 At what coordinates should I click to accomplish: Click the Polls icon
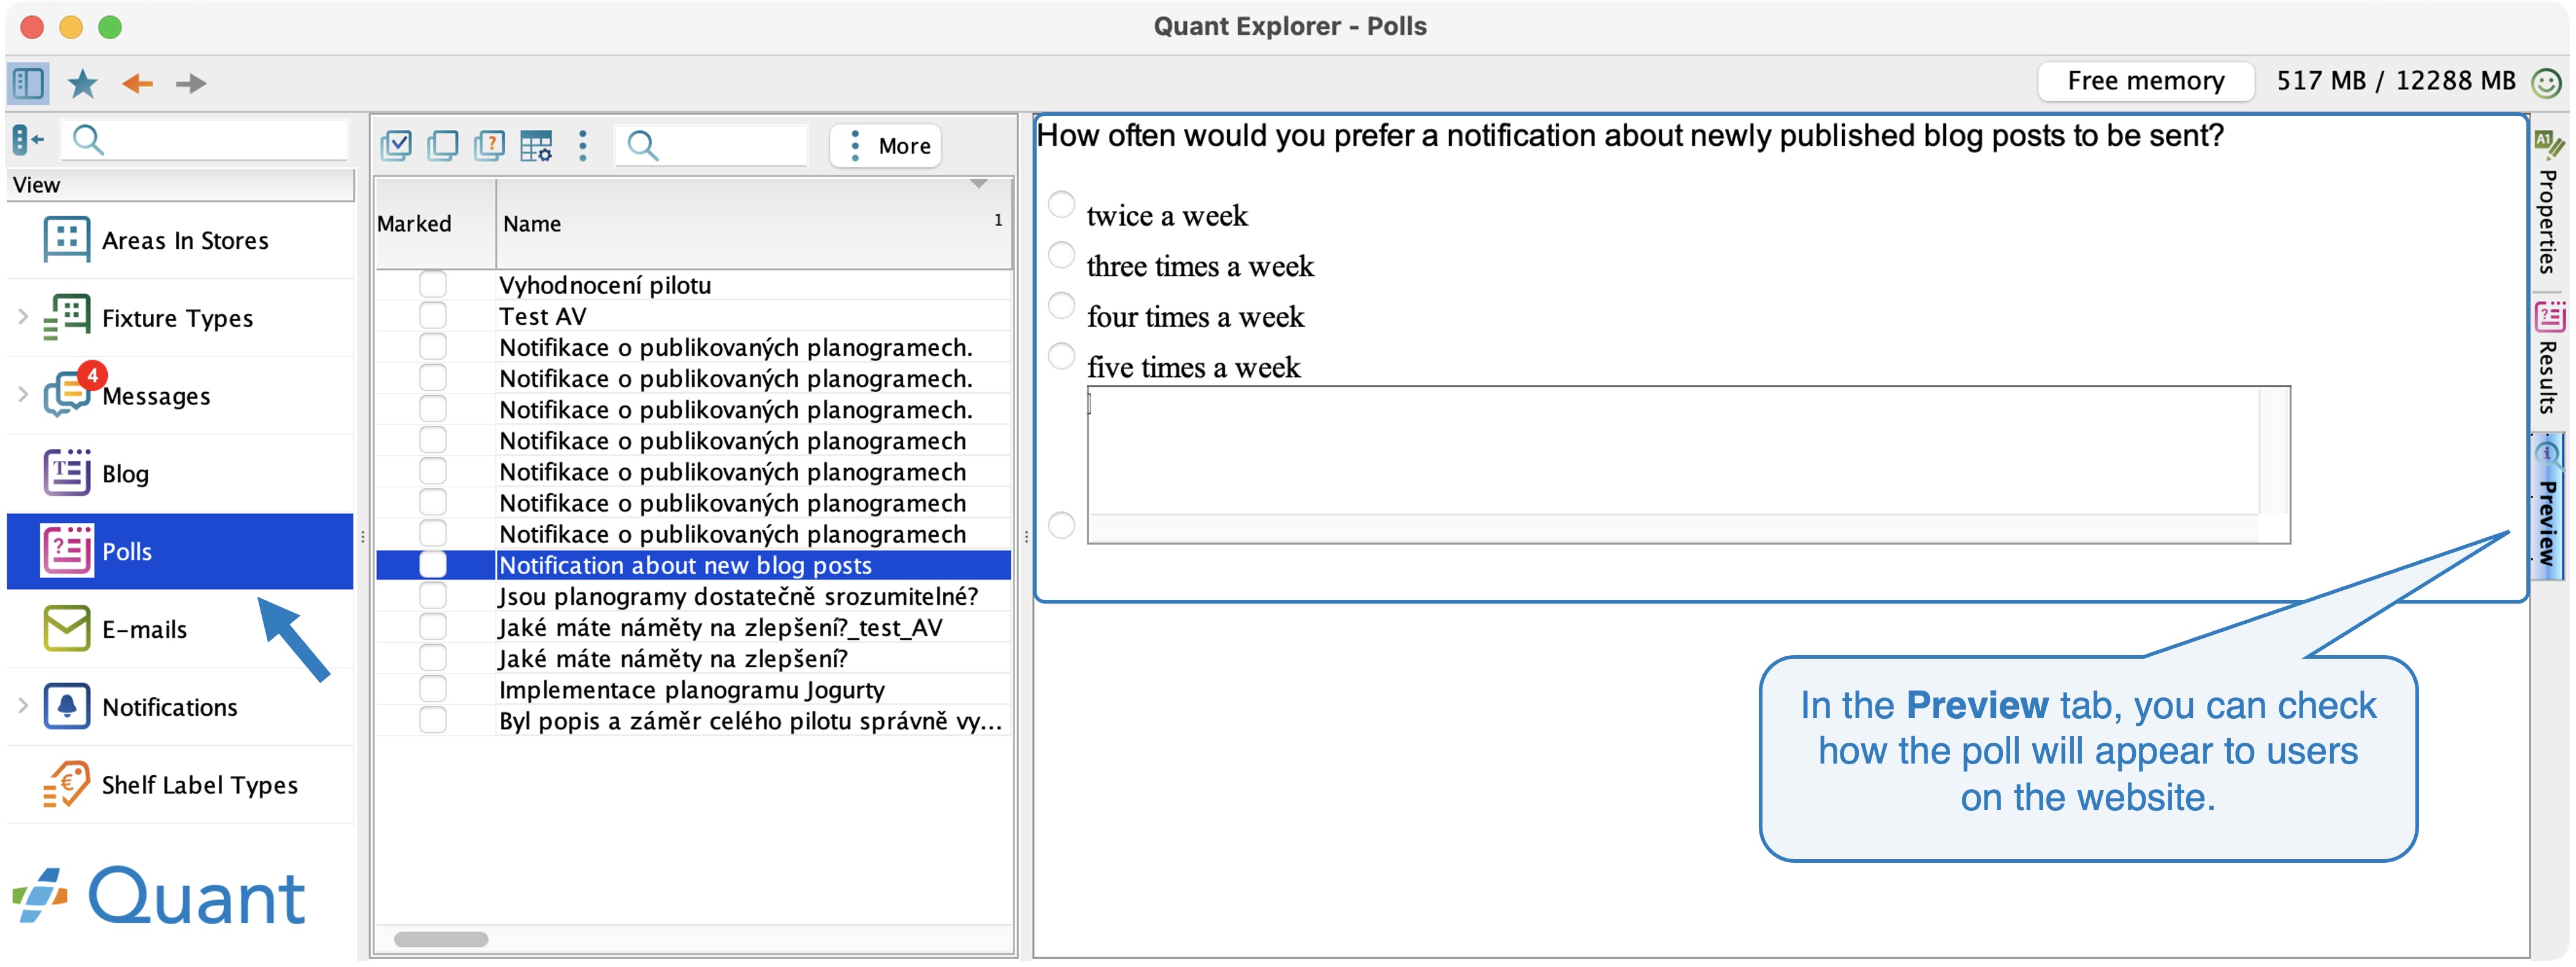click(66, 551)
